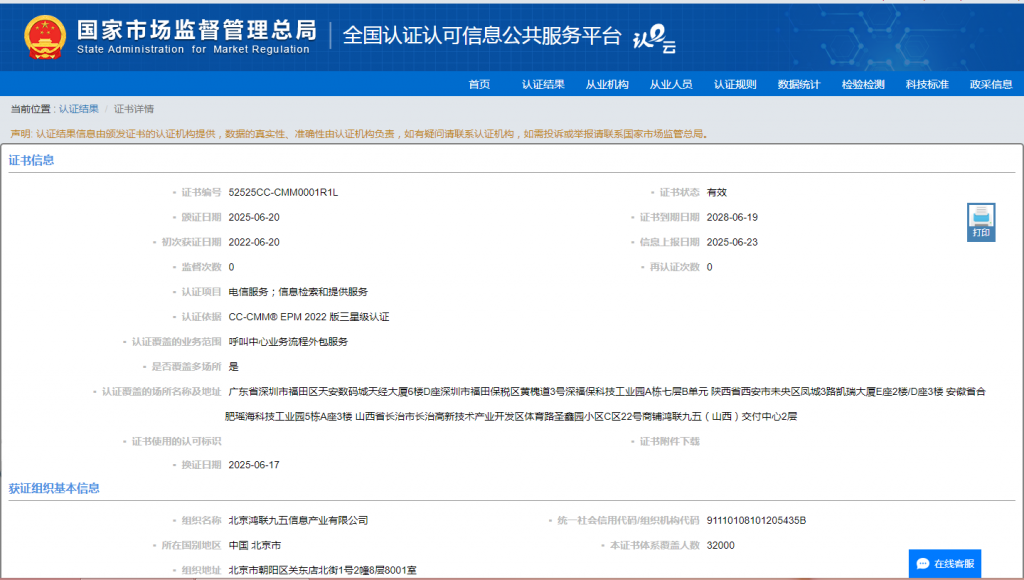1024x580 pixels.
Task: Go to 首页 in navigation bar
Action: pos(479,84)
